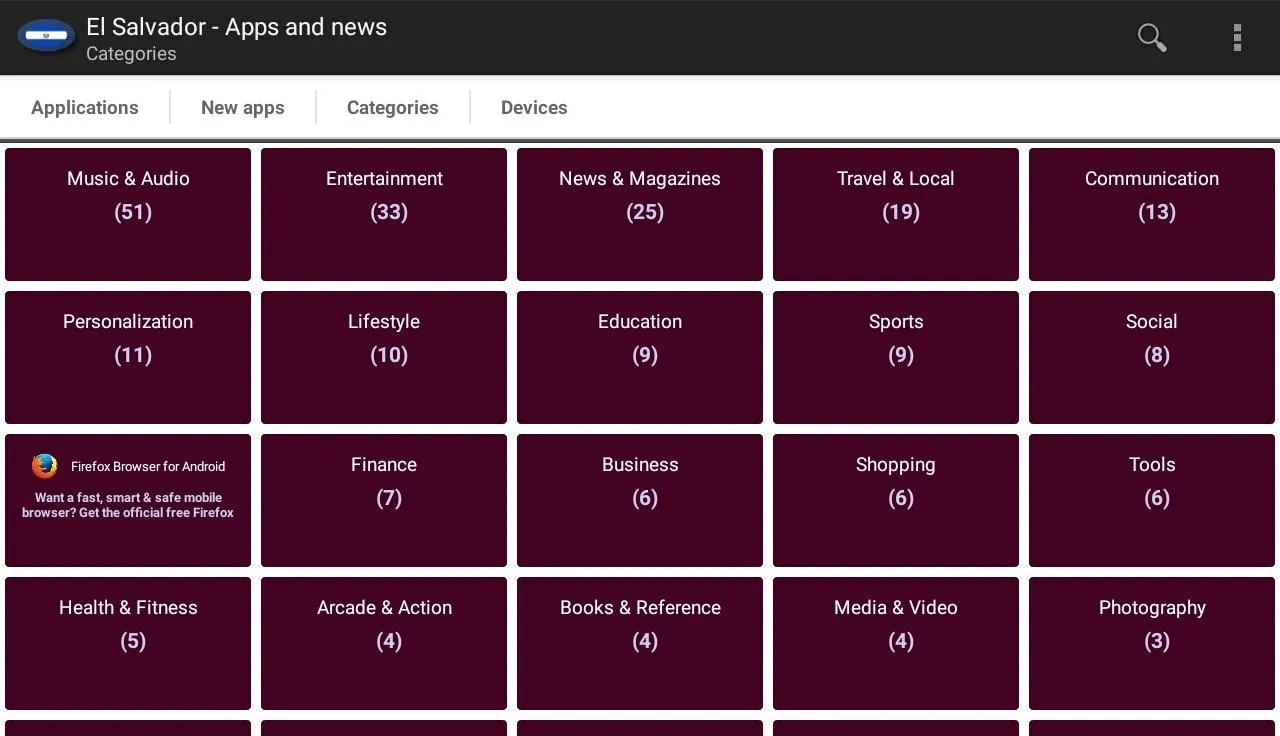Open the Books & Reference category
This screenshot has width=1280, height=736.
pyautogui.click(x=640, y=644)
